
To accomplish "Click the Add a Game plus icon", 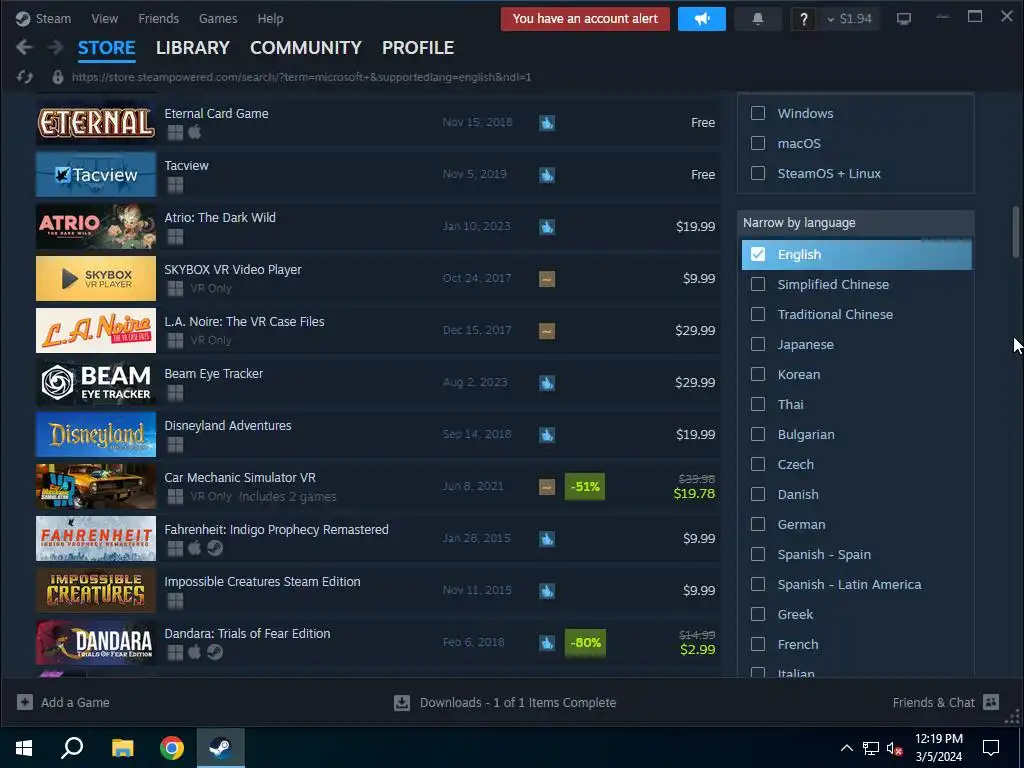I will [25, 702].
